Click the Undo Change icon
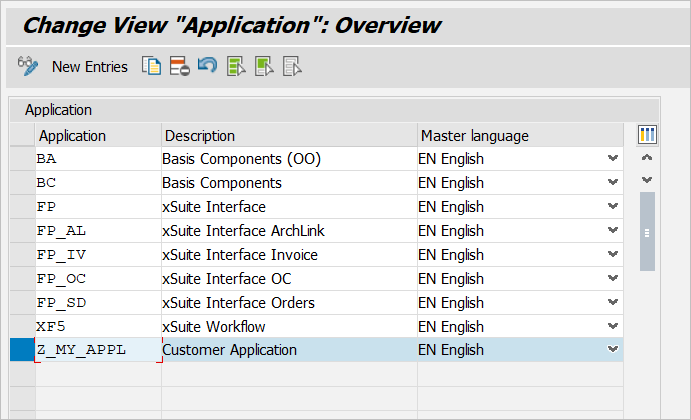The height and width of the screenshot is (420, 691). point(207,67)
